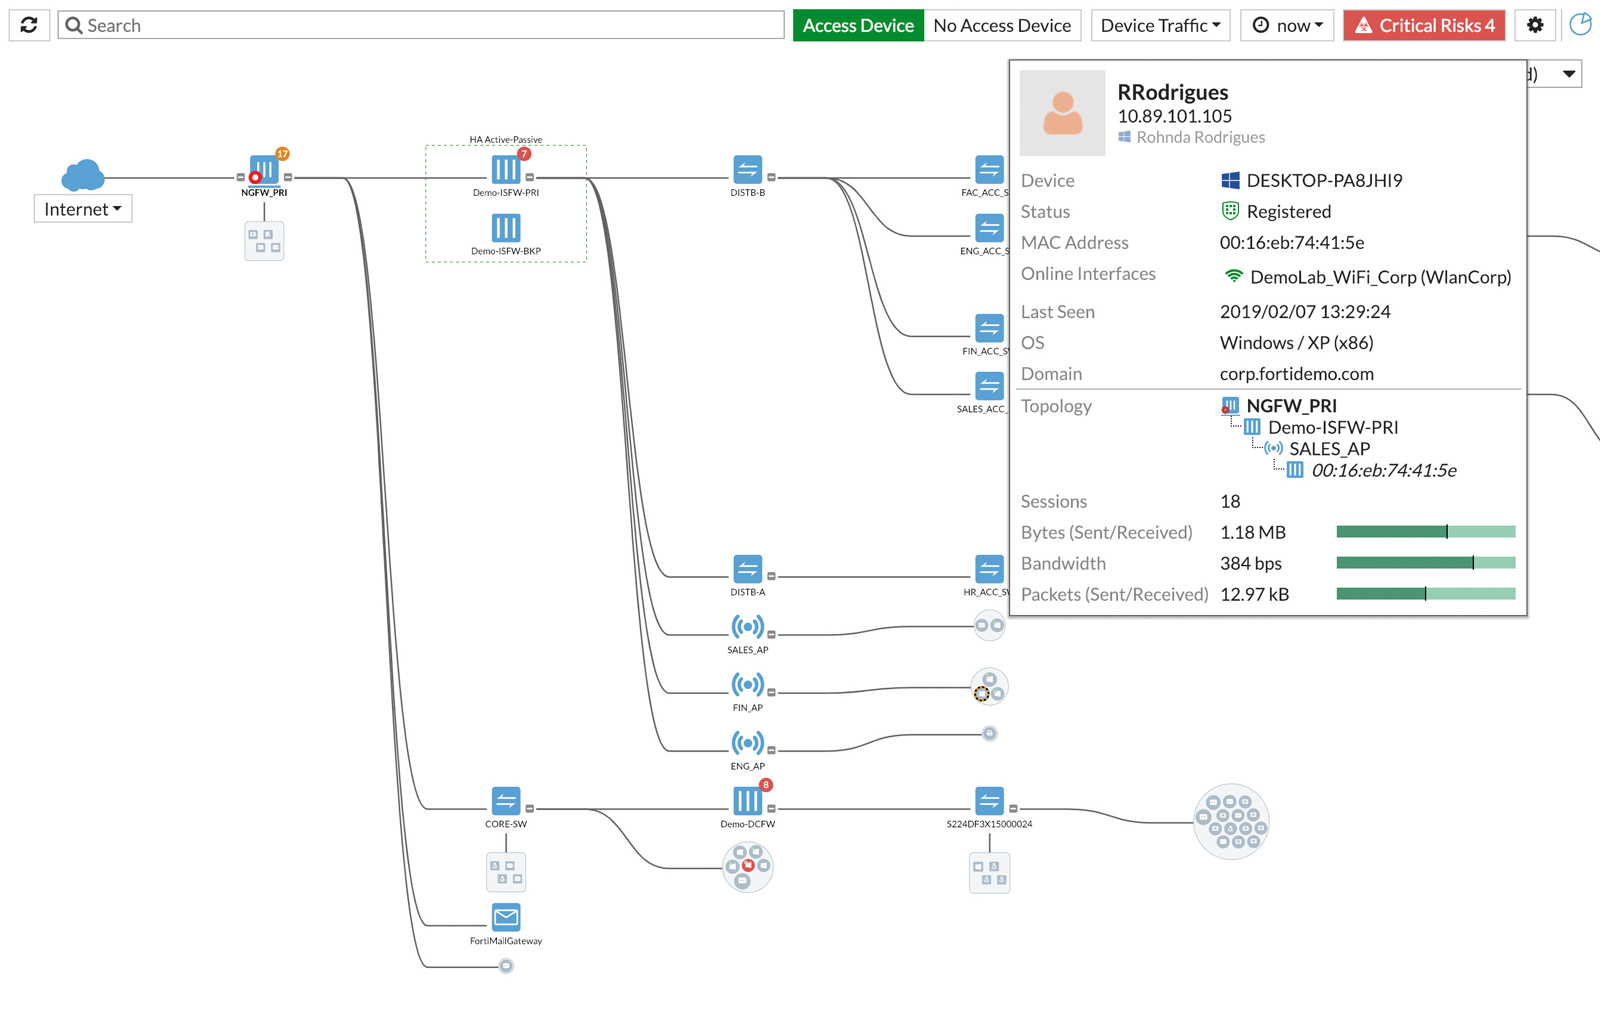
Task: Select the FIN_AP access point node
Action: 747,685
